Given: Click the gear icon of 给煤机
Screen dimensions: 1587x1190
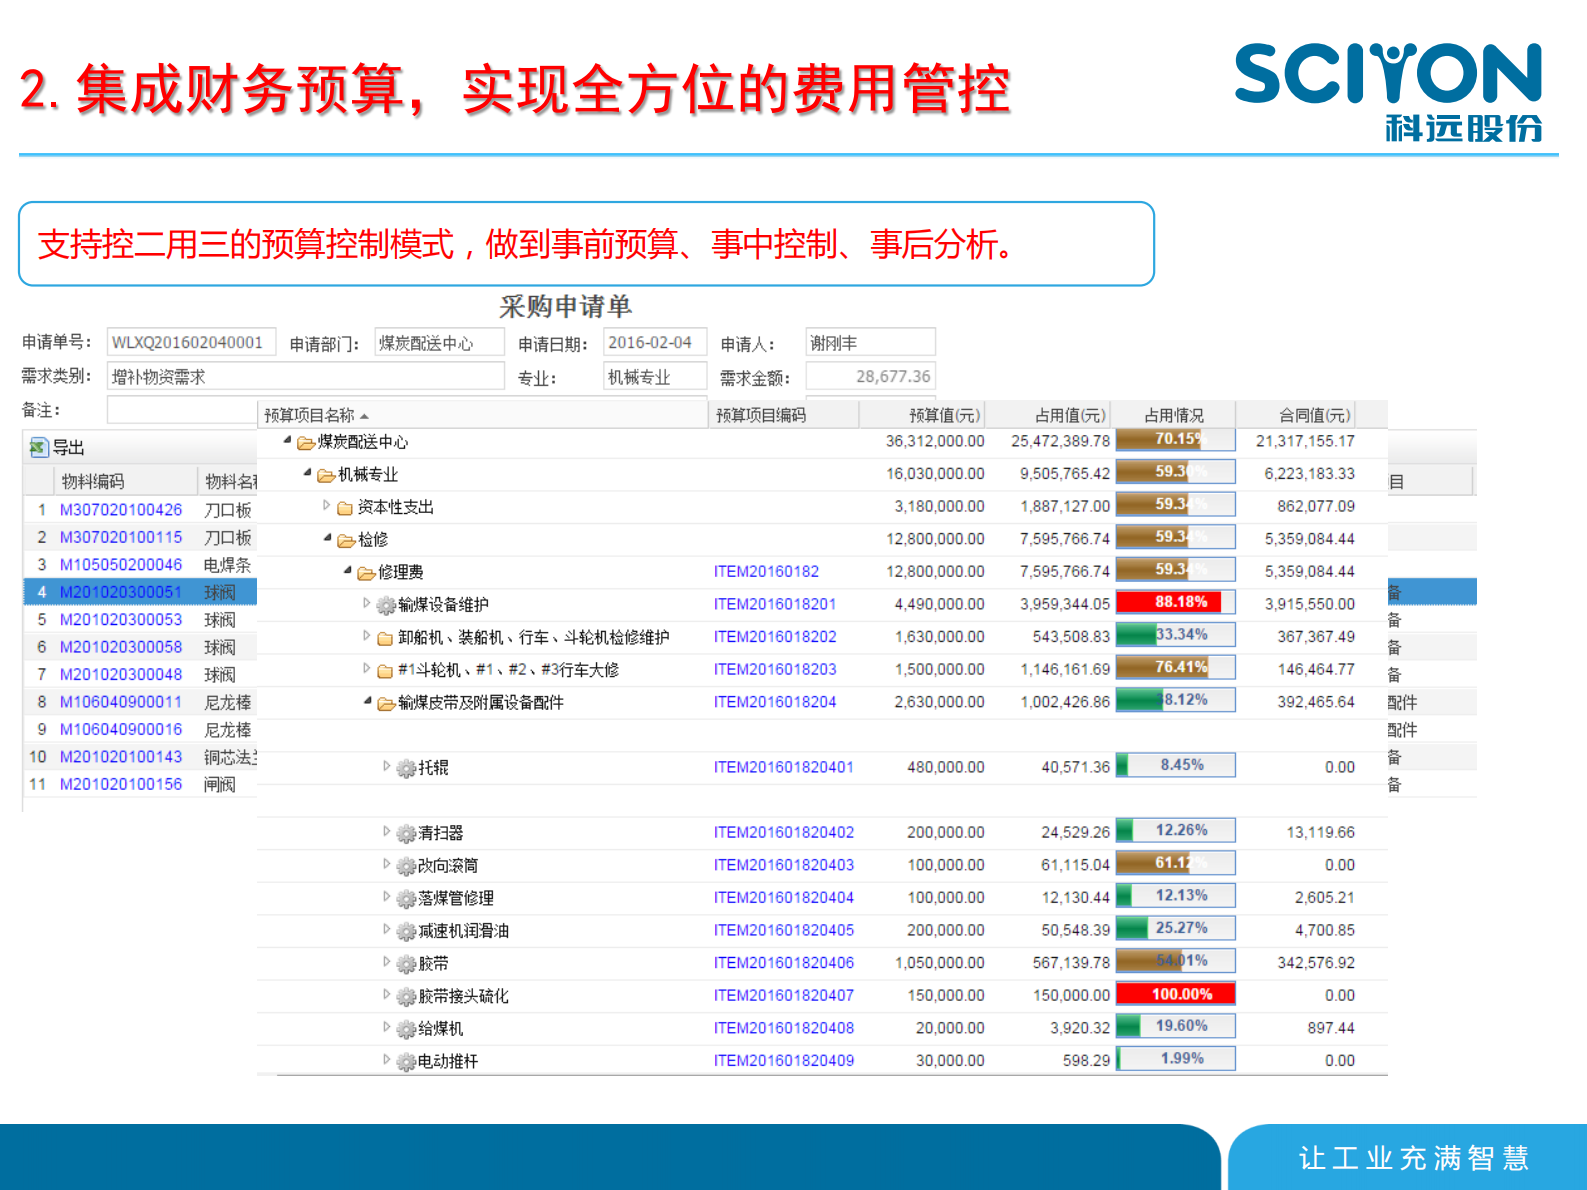Looking at the screenshot, I should pos(406,1029).
